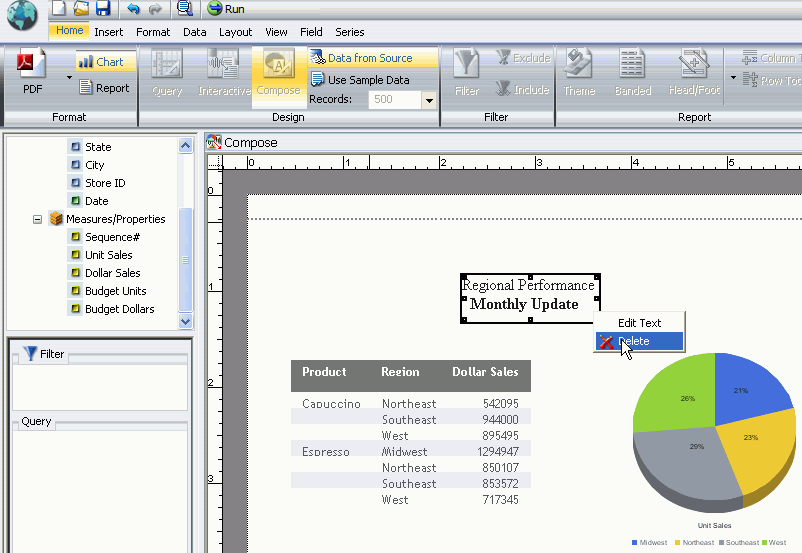802x553 pixels.
Task: Click the Records value field
Action: 394,100
